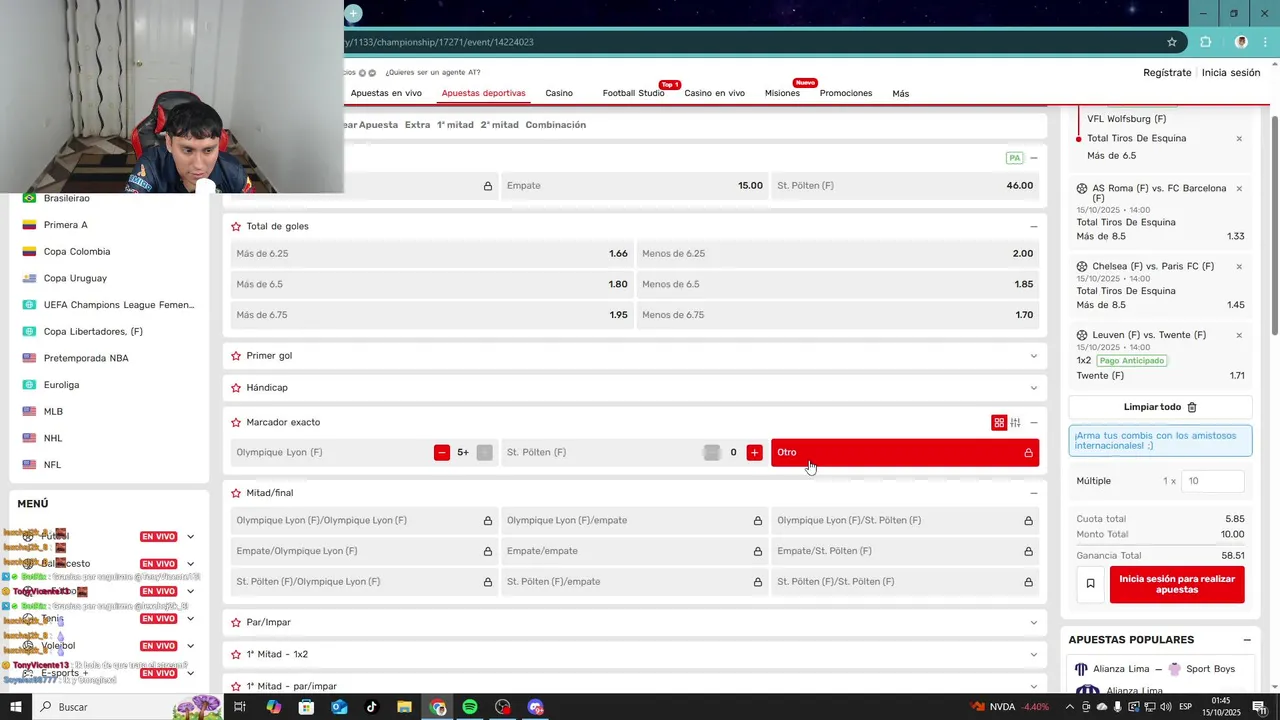Select the Otro exact score button
1280x720 pixels.
pos(905,453)
